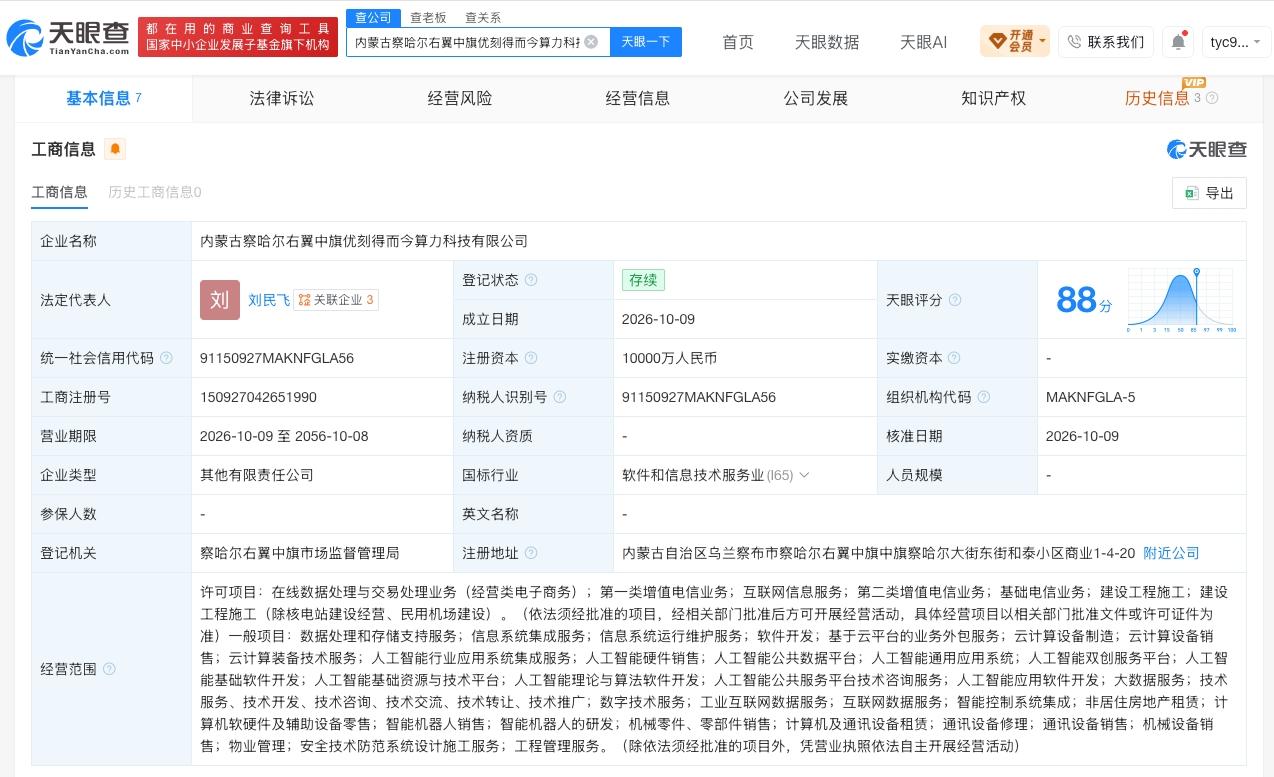Screen dimensions: 1274x777
Task: Click the 联系我们 button
Action: pyautogui.click(x=1106, y=42)
